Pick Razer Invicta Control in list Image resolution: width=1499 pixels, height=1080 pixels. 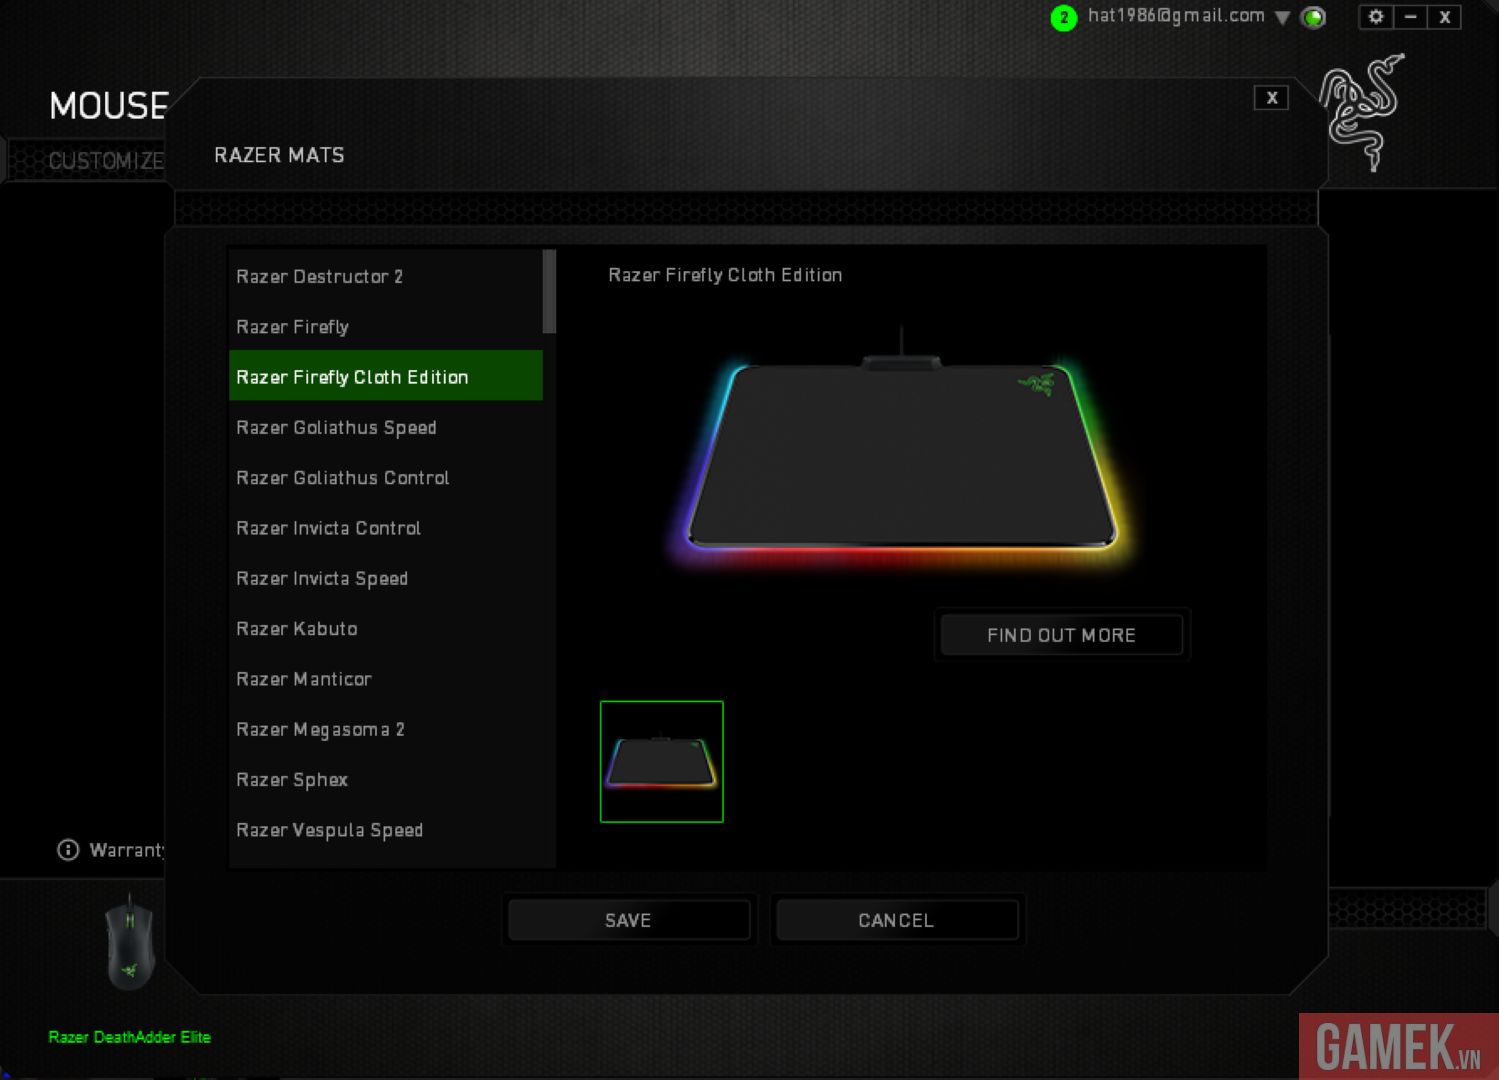(x=328, y=528)
